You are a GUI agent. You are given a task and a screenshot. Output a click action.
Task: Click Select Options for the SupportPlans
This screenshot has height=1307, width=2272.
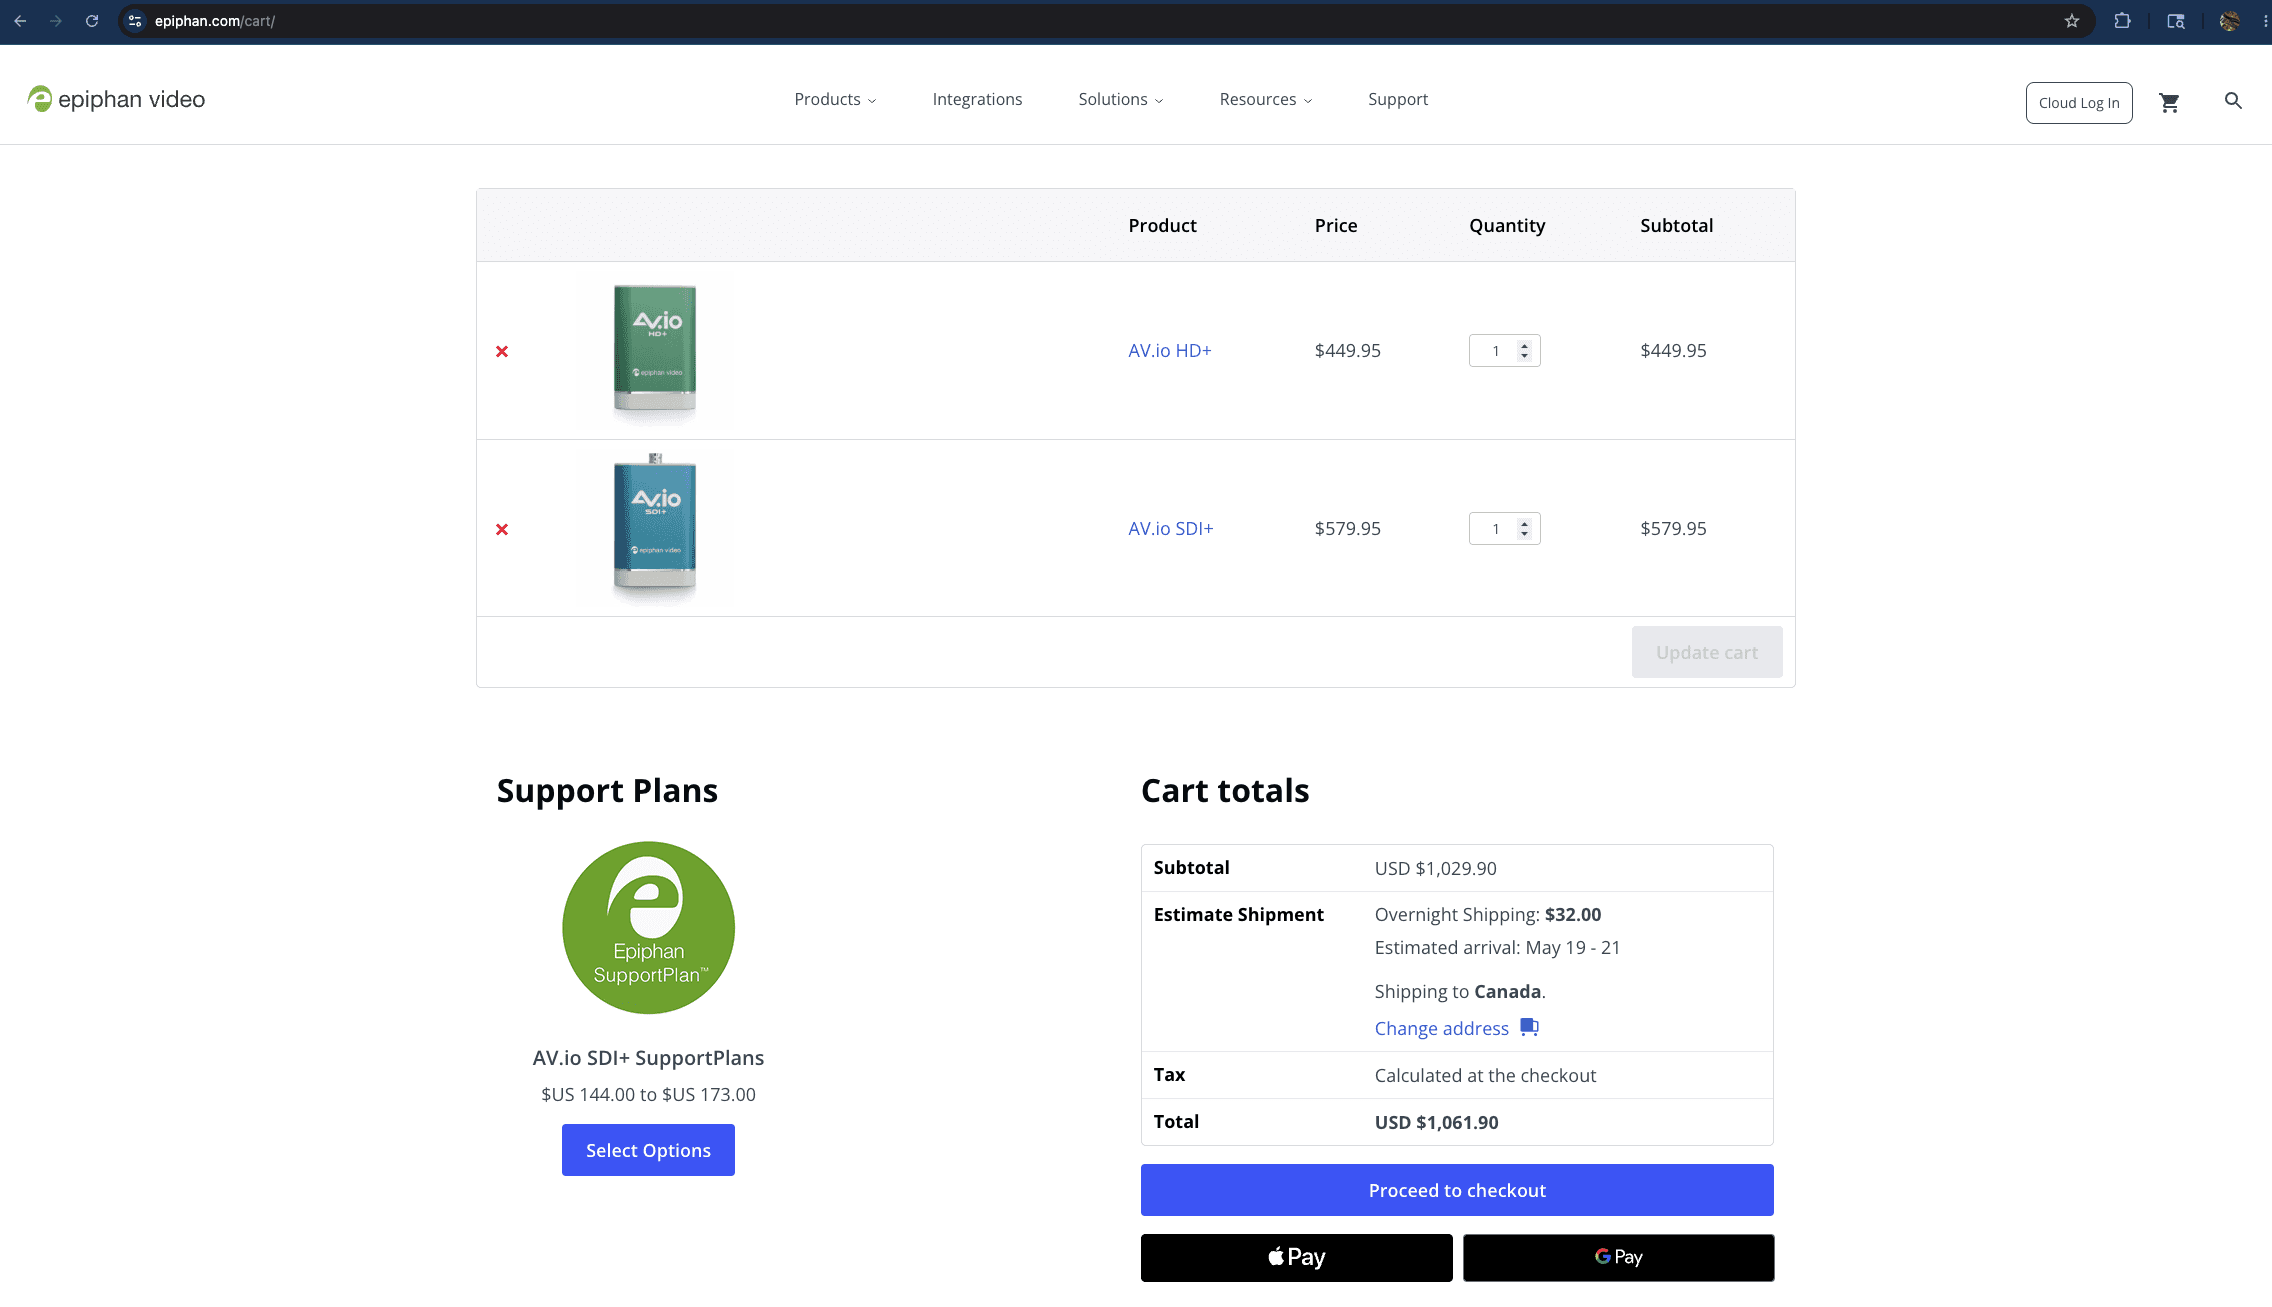pos(648,1150)
